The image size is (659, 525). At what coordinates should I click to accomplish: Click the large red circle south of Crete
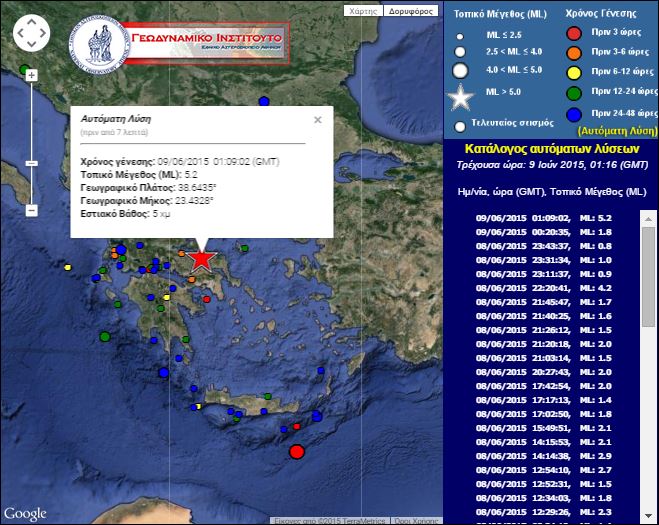(x=297, y=452)
